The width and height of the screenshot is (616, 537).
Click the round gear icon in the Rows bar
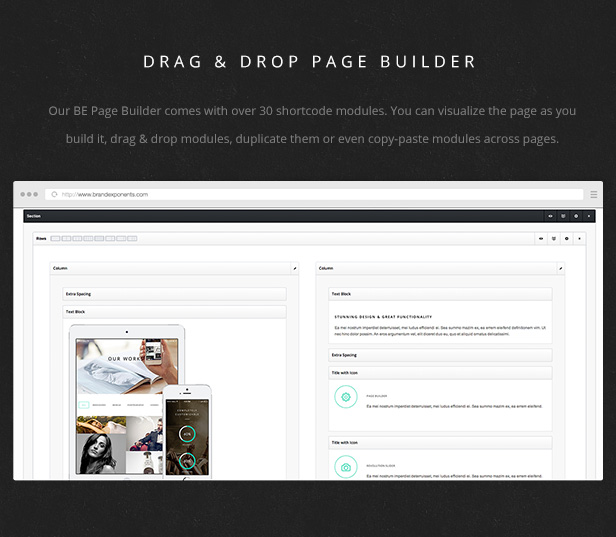coord(566,238)
